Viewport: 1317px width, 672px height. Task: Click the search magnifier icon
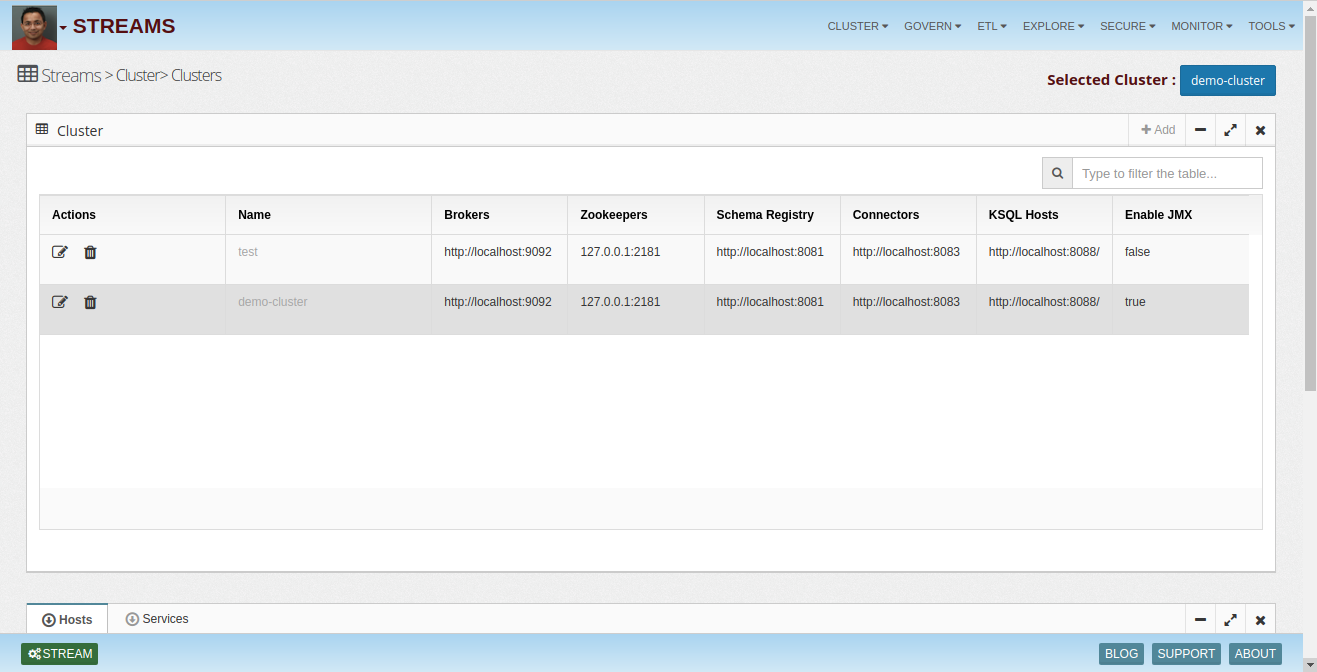point(1057,173)
